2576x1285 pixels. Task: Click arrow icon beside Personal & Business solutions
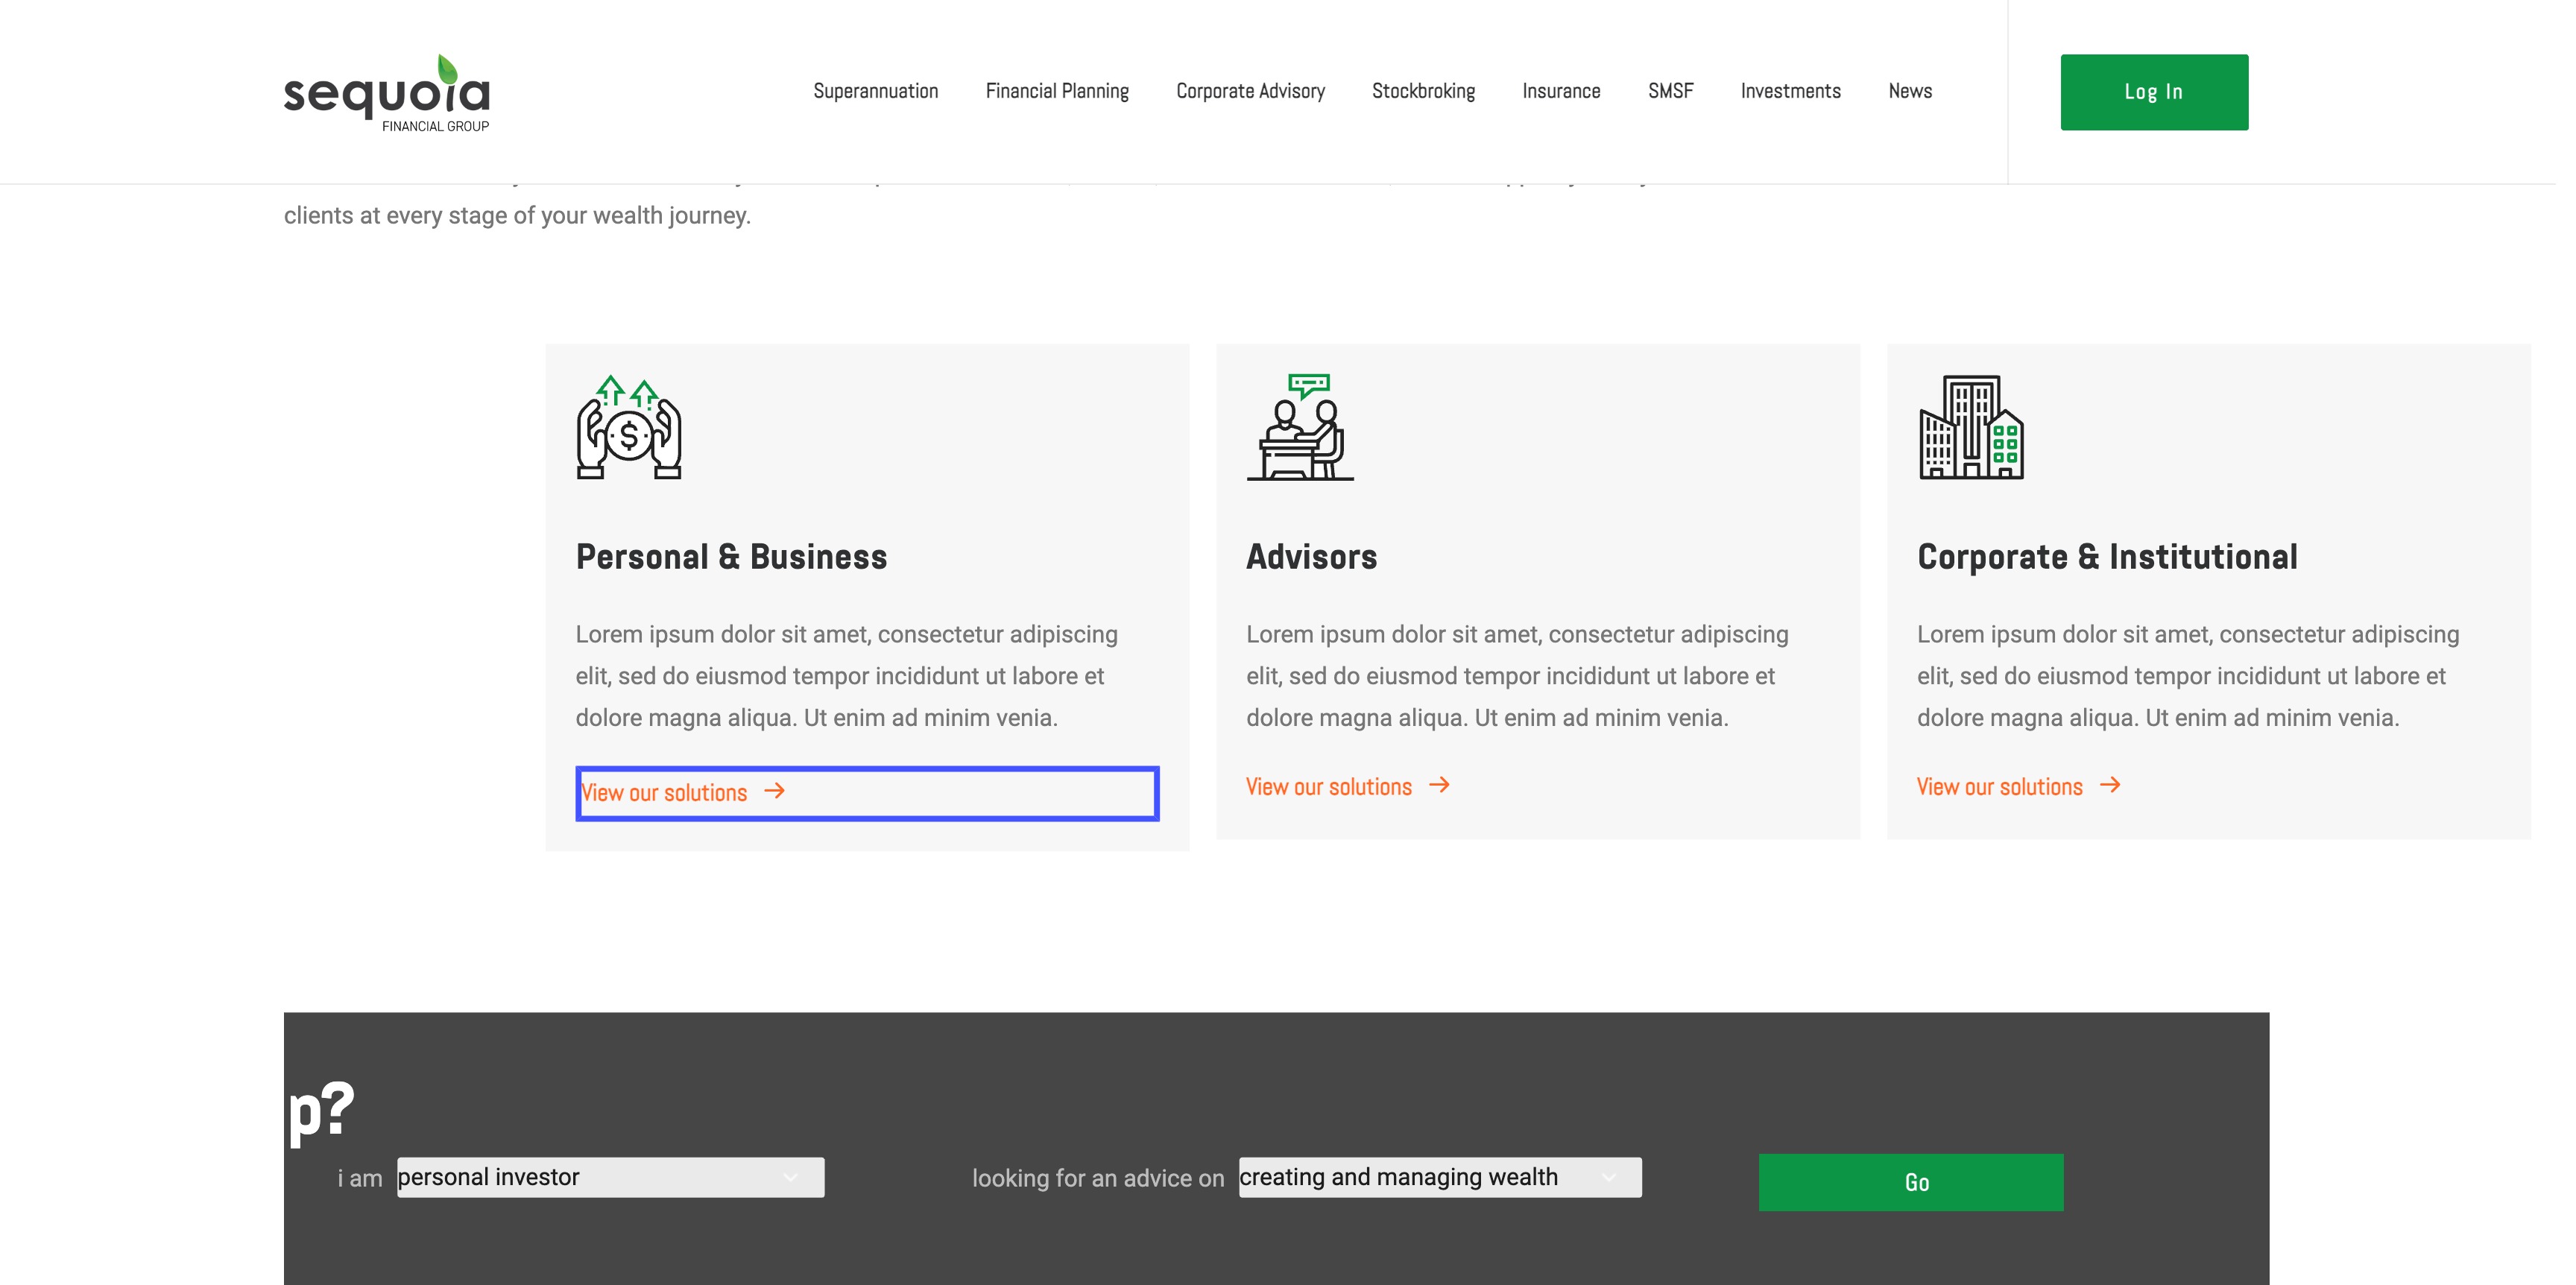[x=774, y=791]
